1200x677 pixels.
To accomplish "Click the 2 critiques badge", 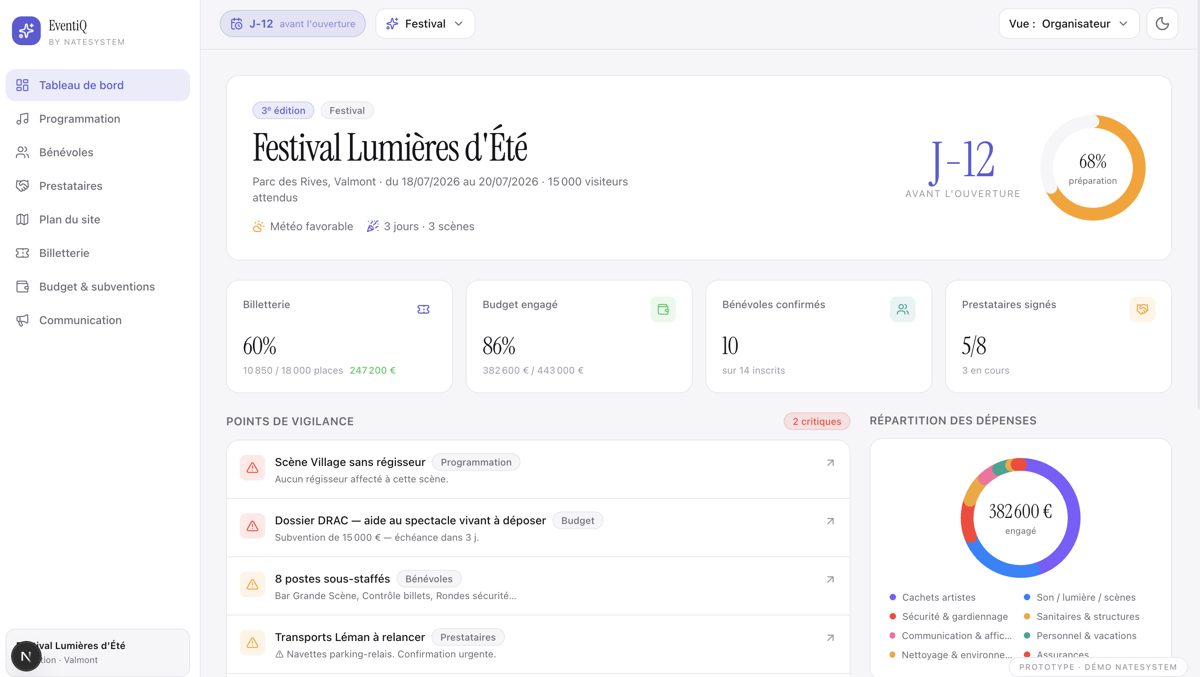I will coord(817,422).
